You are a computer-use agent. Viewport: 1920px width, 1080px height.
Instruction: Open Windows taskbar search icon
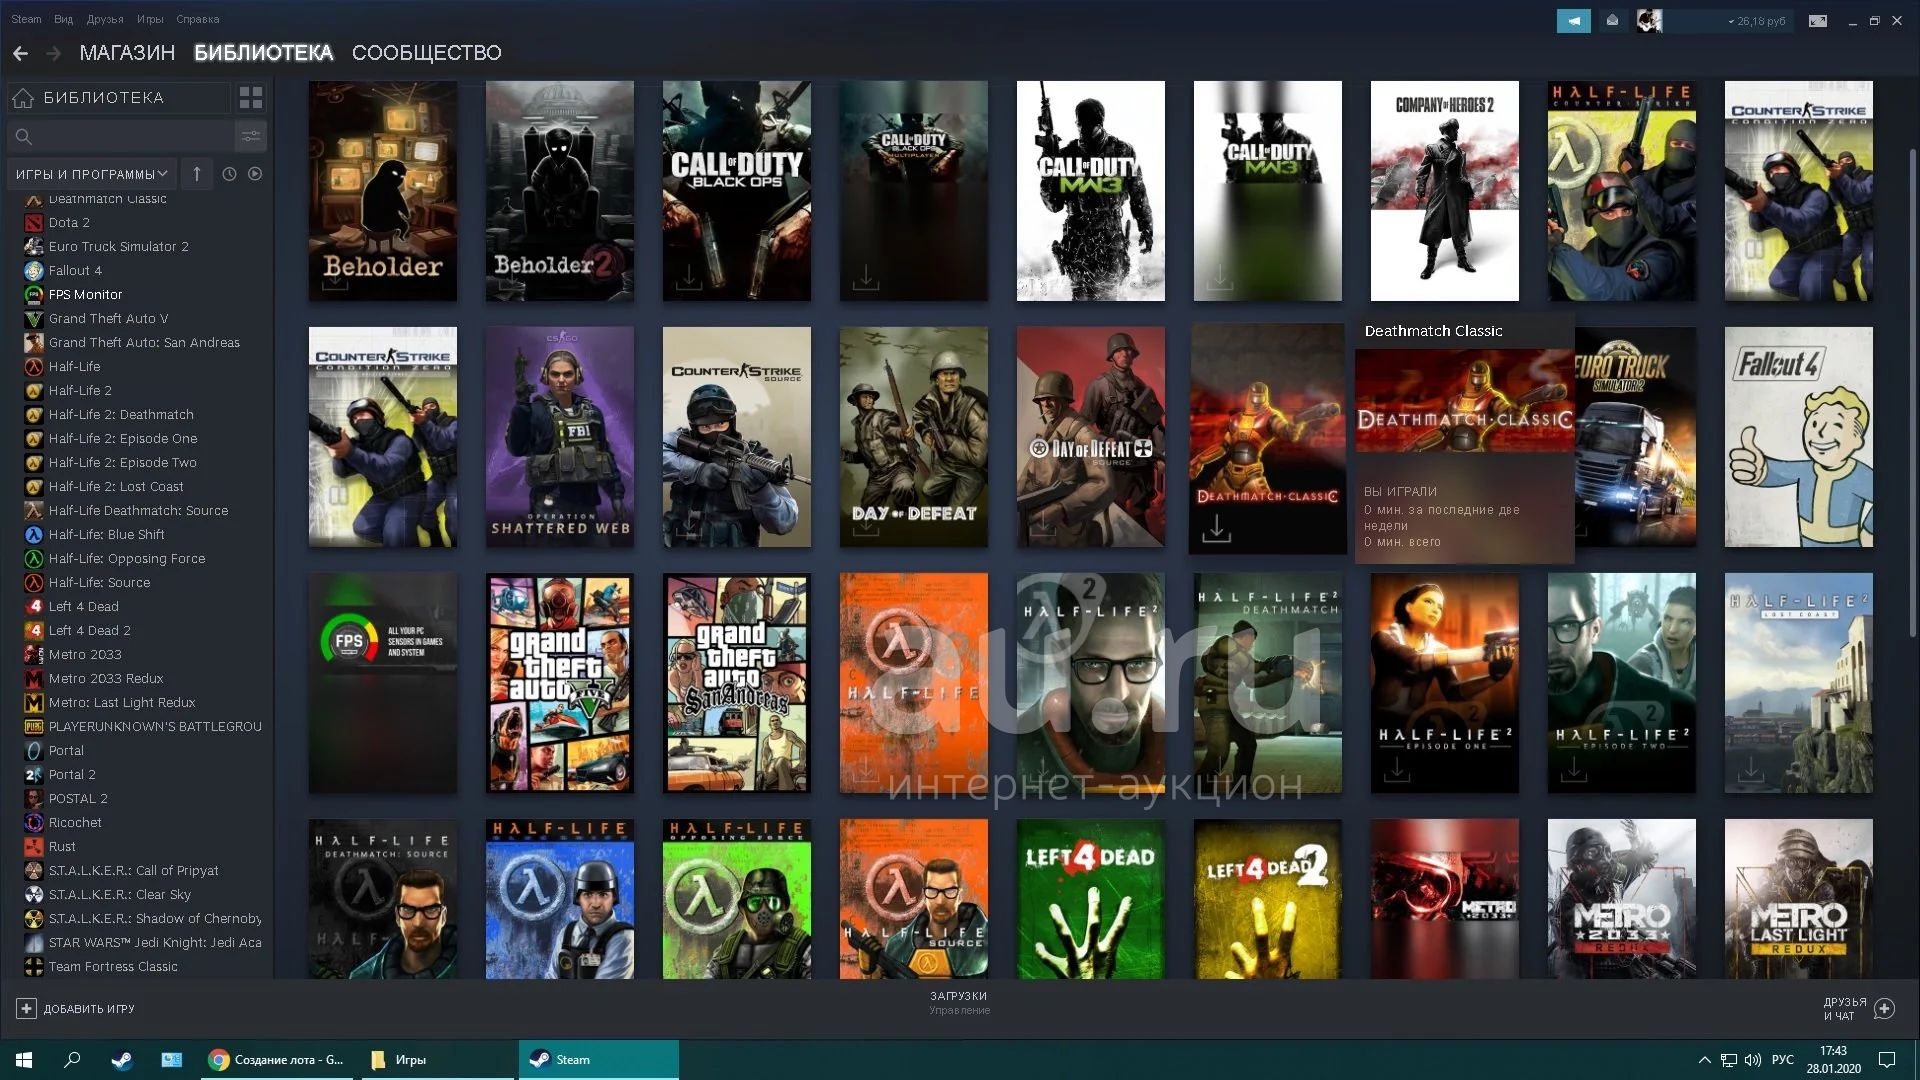click(72, 1060)
